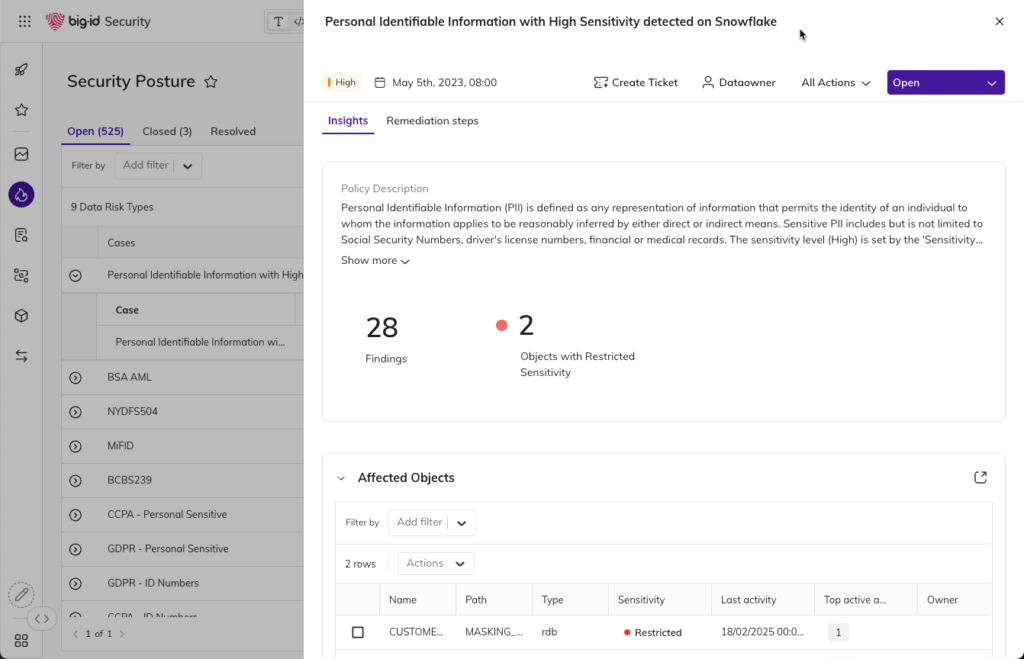Click the Last activity column header
The width and height of the screenshot is (1024, 659).
[x=763, y=600]
